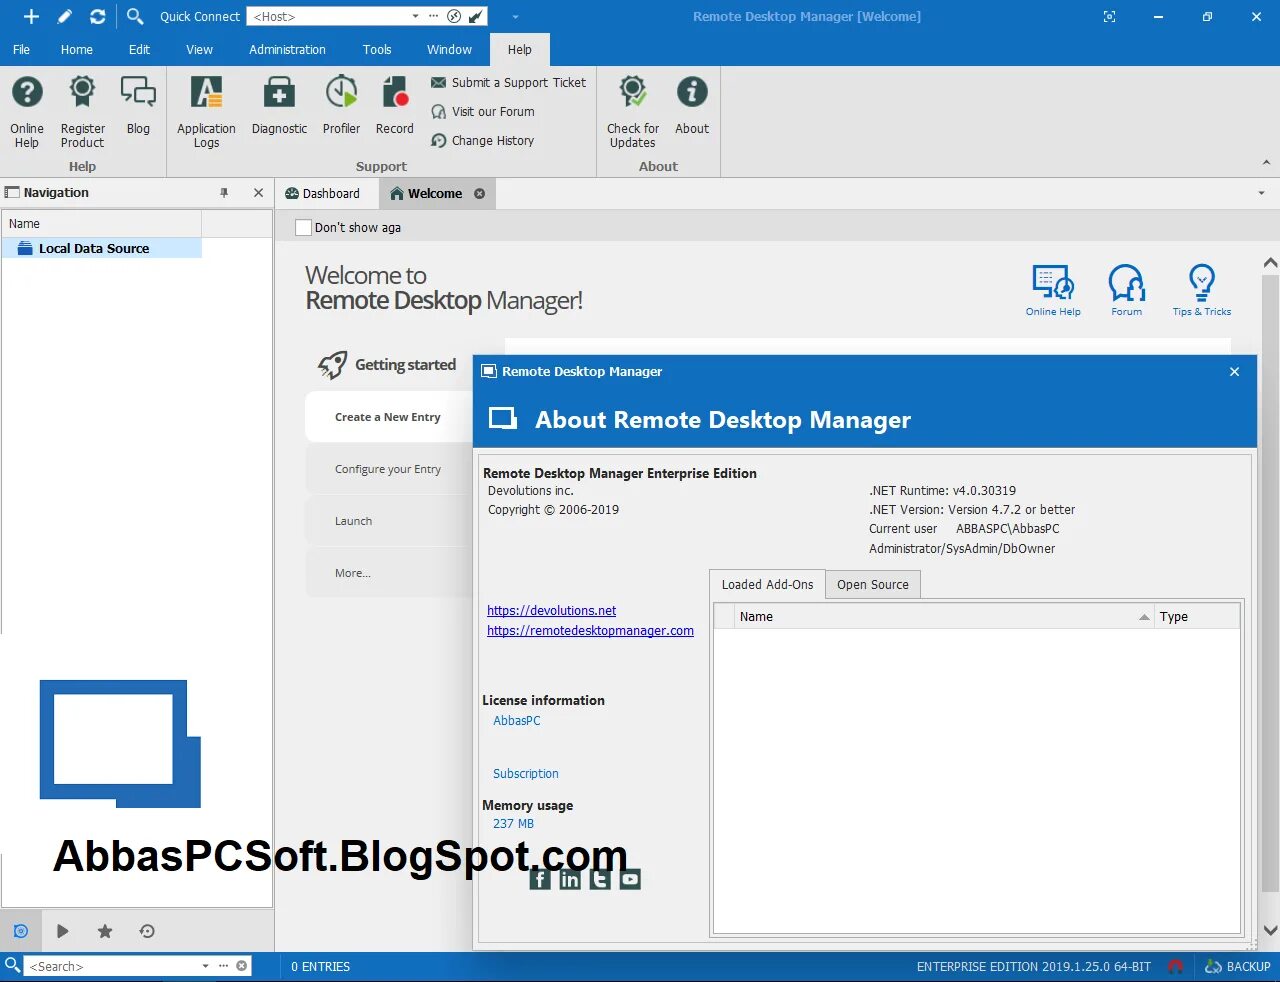Collapse the ribbon with the arrow
The image size is (1280, 982).
1266,162
